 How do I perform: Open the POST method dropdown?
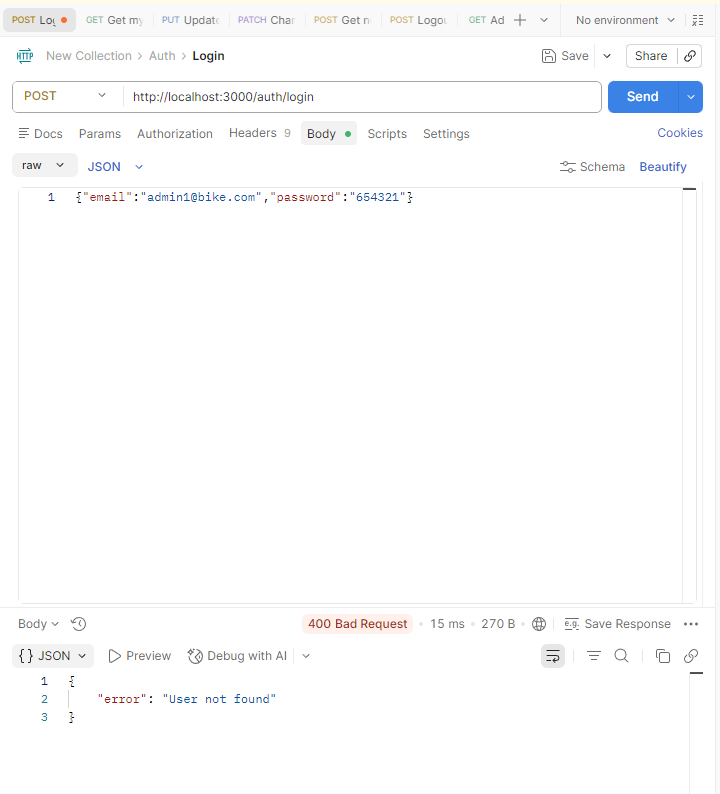pyautogui.click(x=67, y=96)
